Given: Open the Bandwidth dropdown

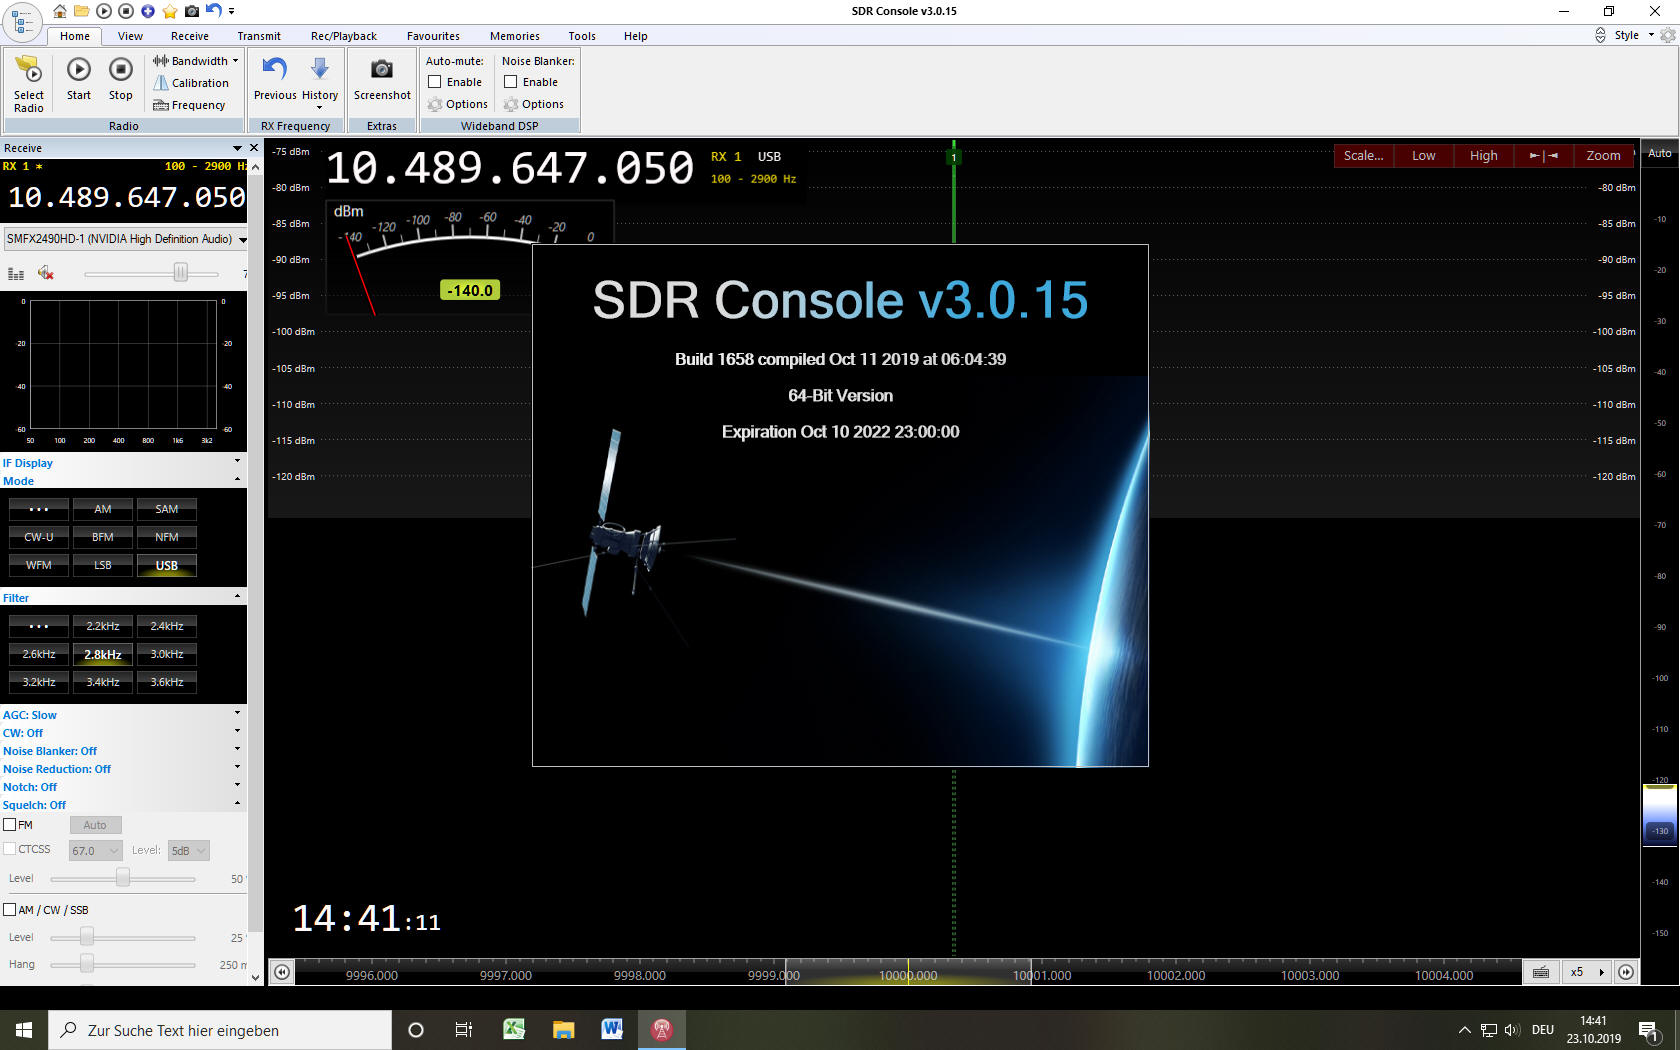Looking at the screenshot, I should pos(196,61).
